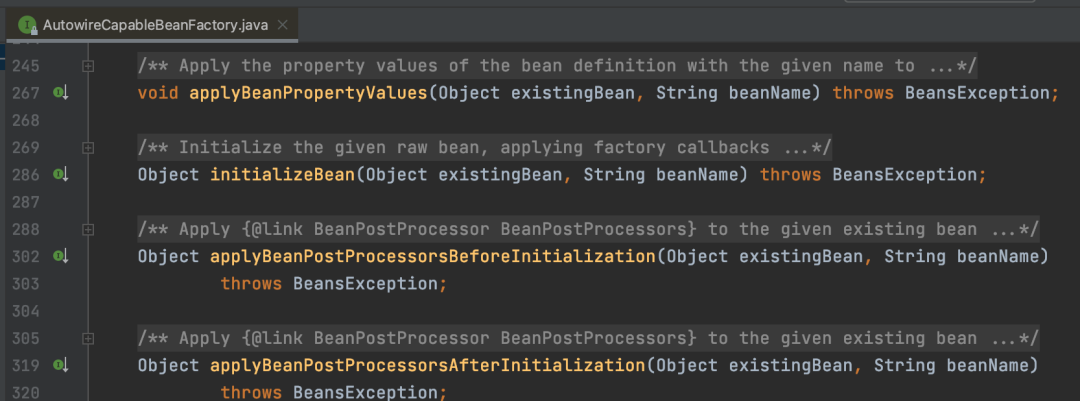Click implemented-method gutter icon on line 267
Image resolution: width=1080 pixels, height=401 pixels.
click(x=61, y=93)
